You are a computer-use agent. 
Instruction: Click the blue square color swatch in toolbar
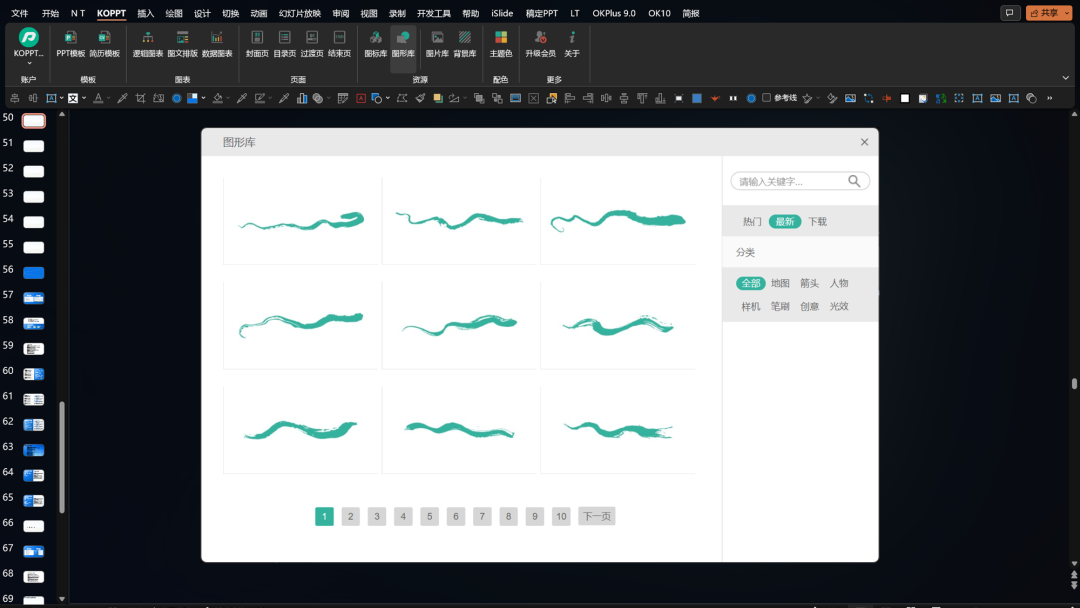(697, 98)
